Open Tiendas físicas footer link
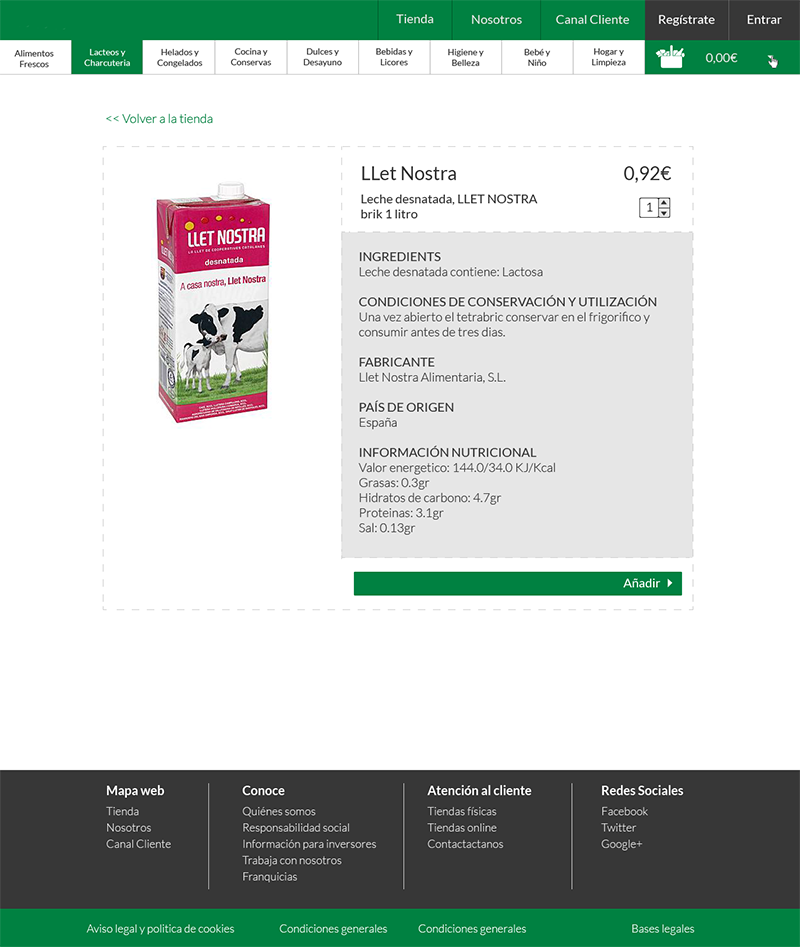Image resolution: width=800 pixels, height=947 pixels. tap(462, 811)
